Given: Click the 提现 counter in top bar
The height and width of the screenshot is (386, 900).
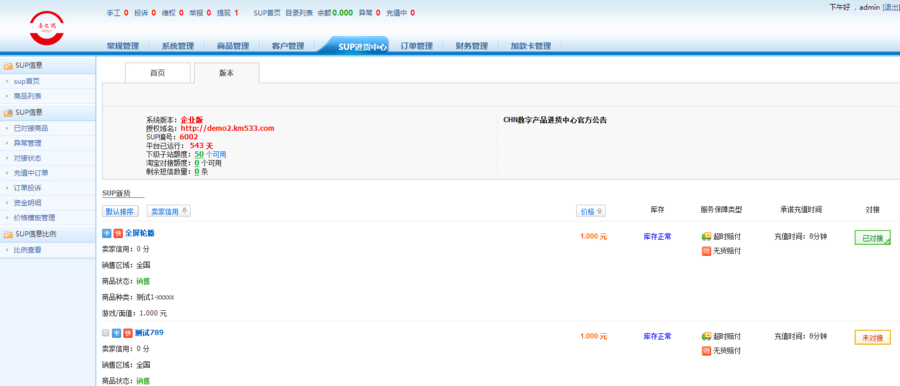Looking at the screenshot, I should click(x=228, y=13).
